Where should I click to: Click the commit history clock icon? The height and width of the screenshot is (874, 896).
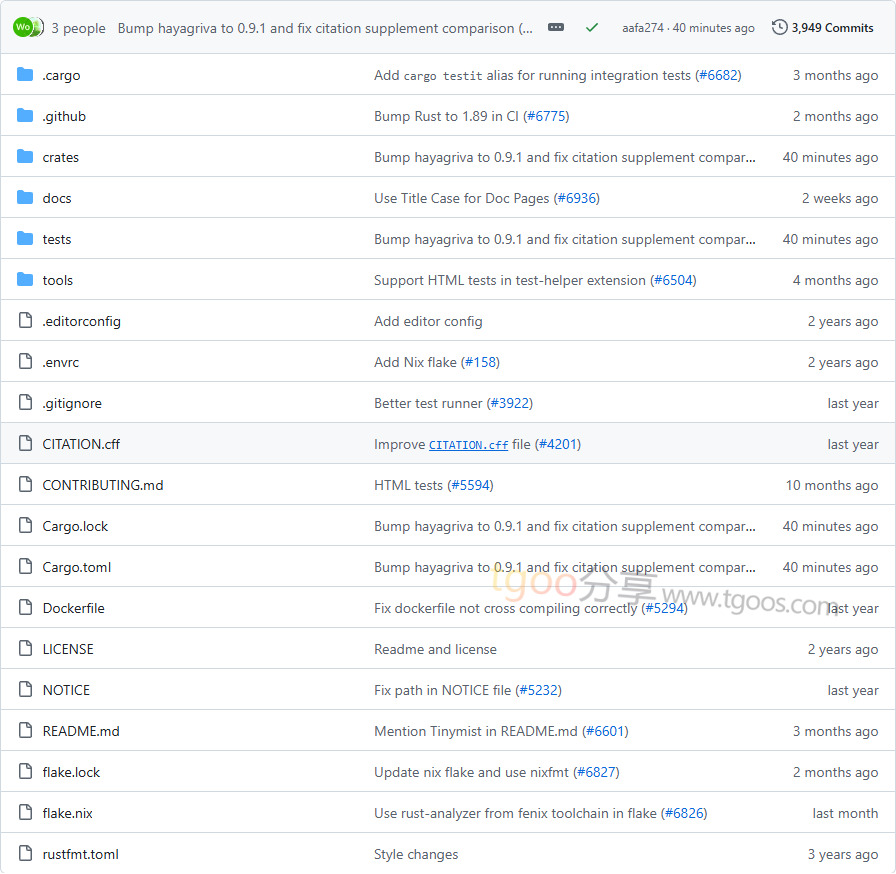[x=780, y=28]
